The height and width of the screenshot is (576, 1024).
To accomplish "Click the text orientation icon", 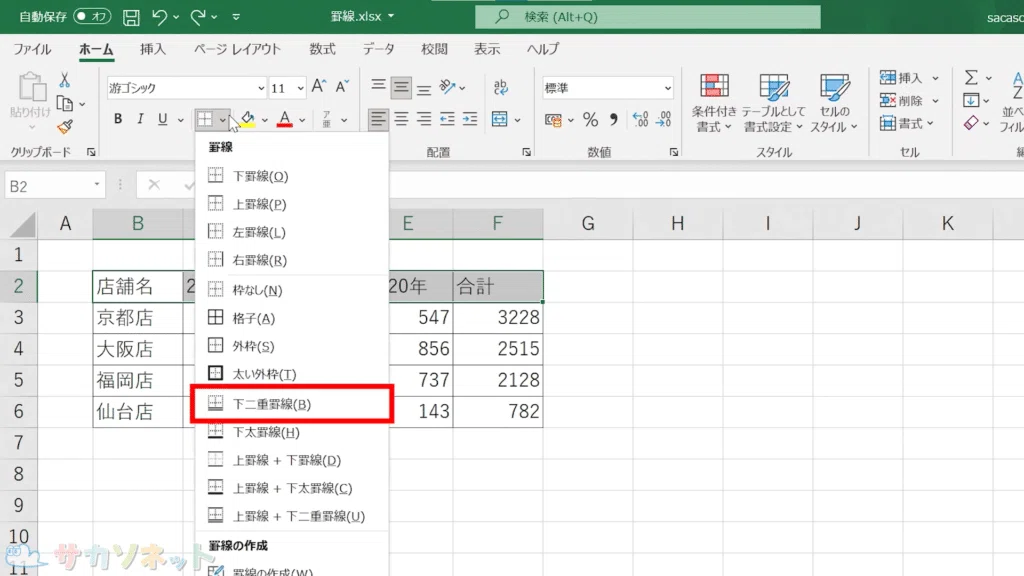I will point(447,86).
